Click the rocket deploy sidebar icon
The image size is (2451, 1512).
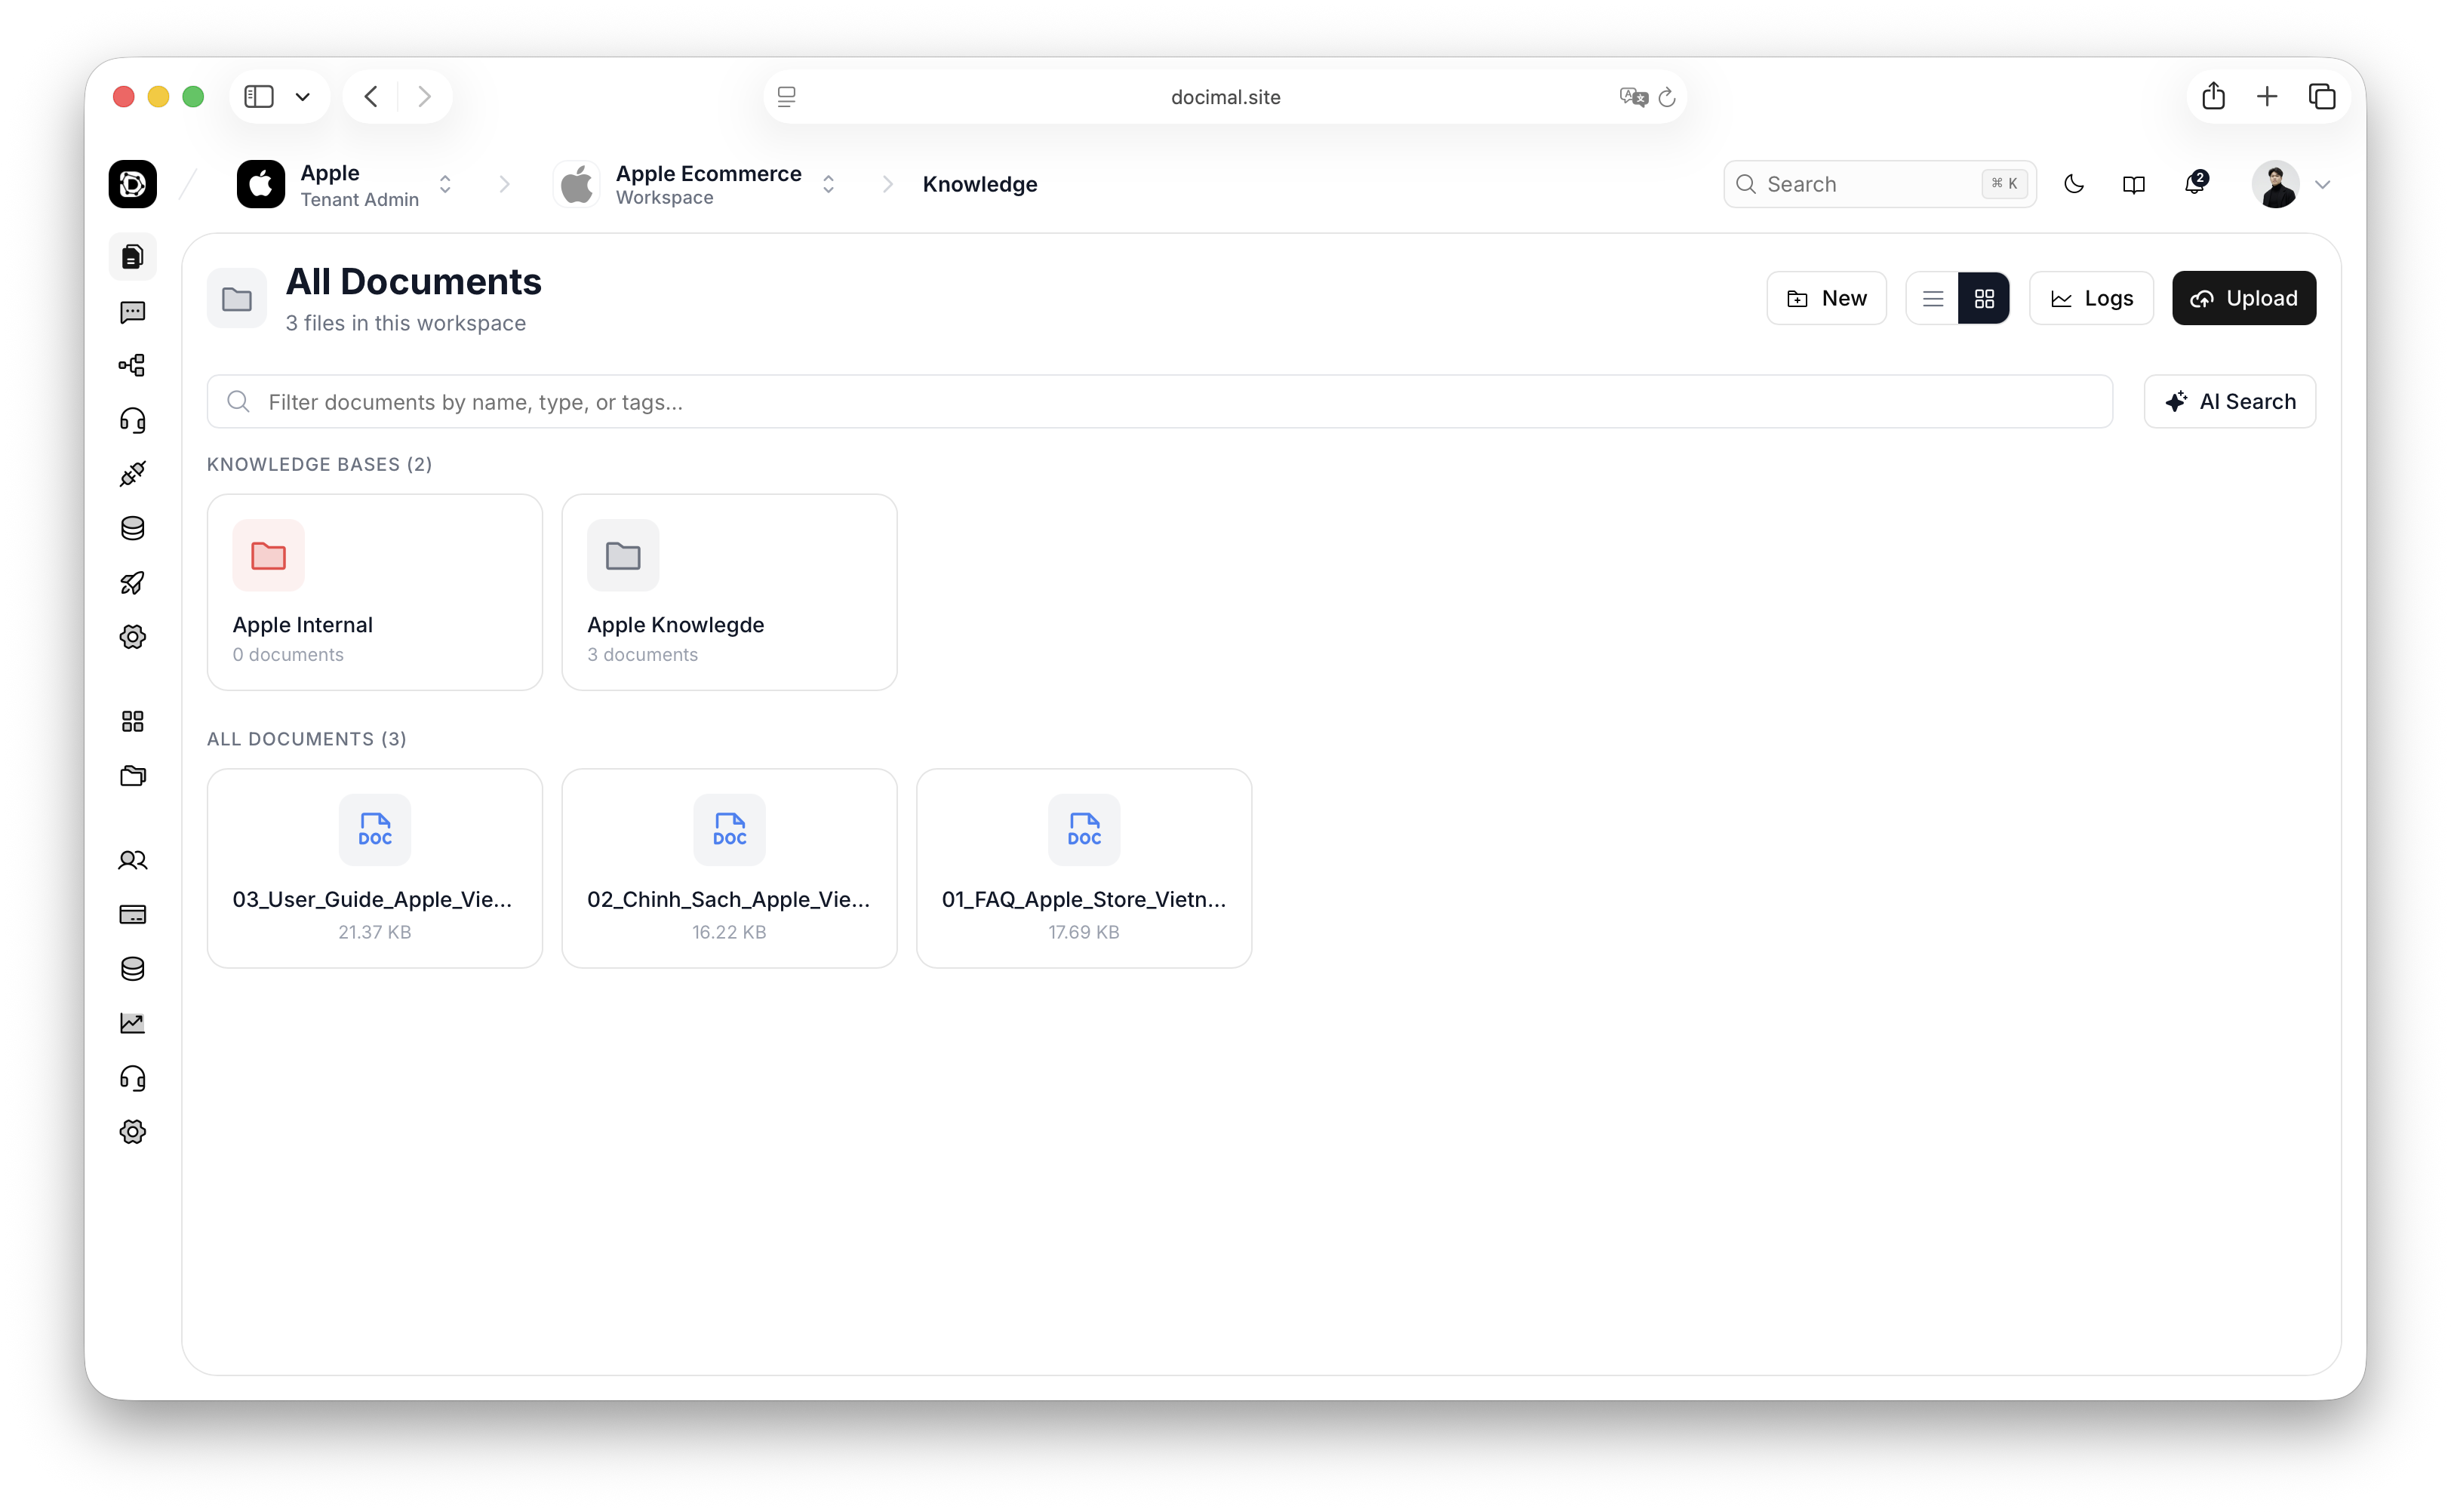pyautogui.click(x=132, y=583)
